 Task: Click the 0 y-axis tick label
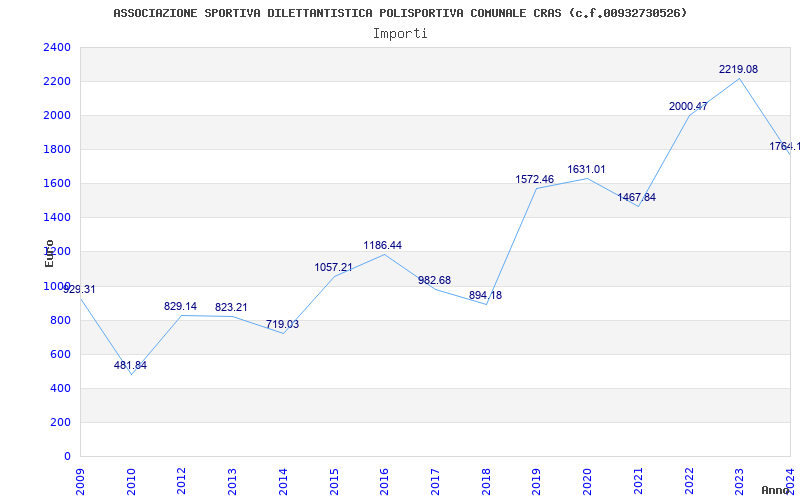[x=67, y=457]
